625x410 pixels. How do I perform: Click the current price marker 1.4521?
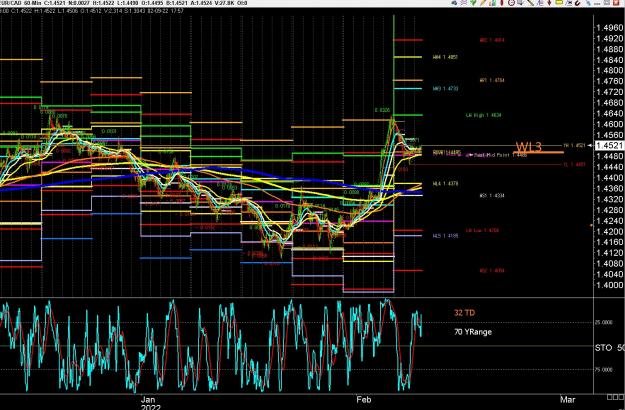609,145
